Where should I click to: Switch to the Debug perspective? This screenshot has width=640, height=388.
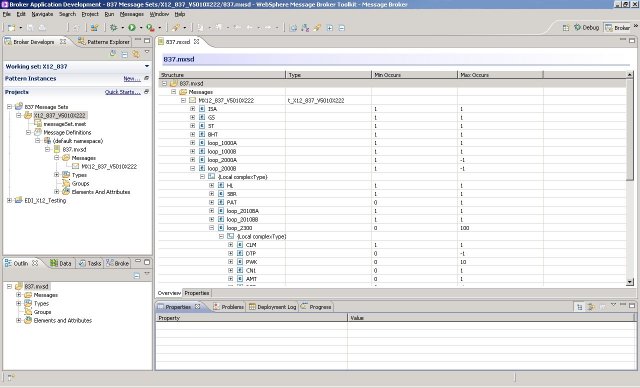pos(587,28)
